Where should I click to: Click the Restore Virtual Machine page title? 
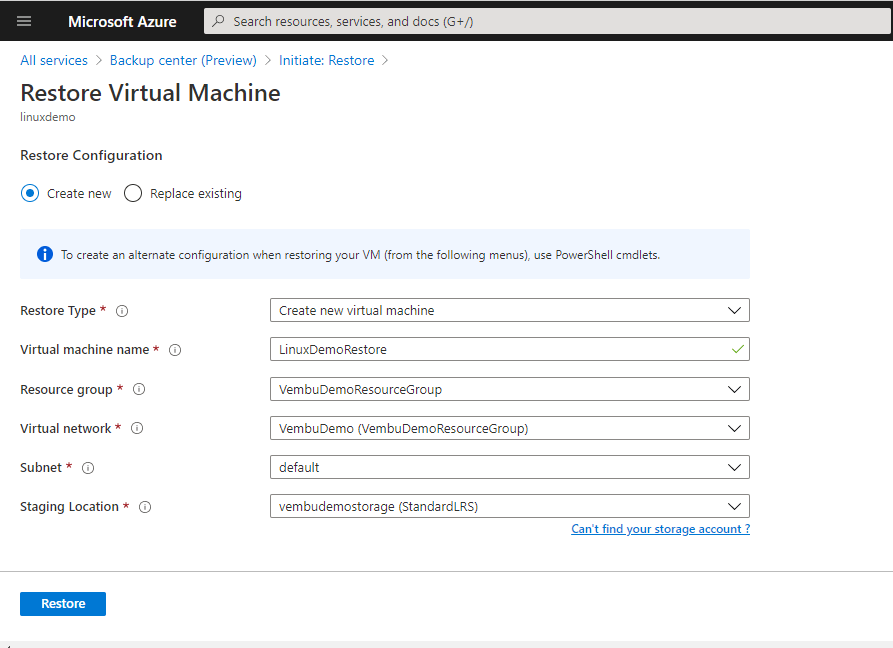pos(150,93)
